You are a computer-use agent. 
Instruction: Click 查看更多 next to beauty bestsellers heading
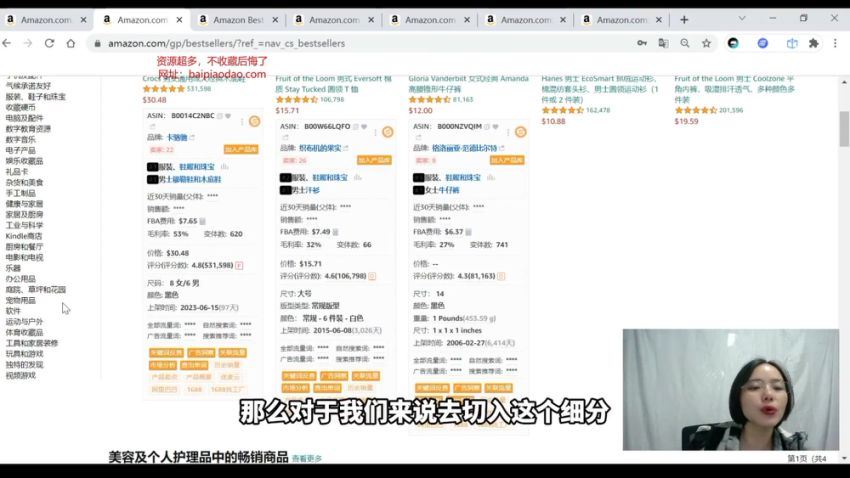[307, 458]
